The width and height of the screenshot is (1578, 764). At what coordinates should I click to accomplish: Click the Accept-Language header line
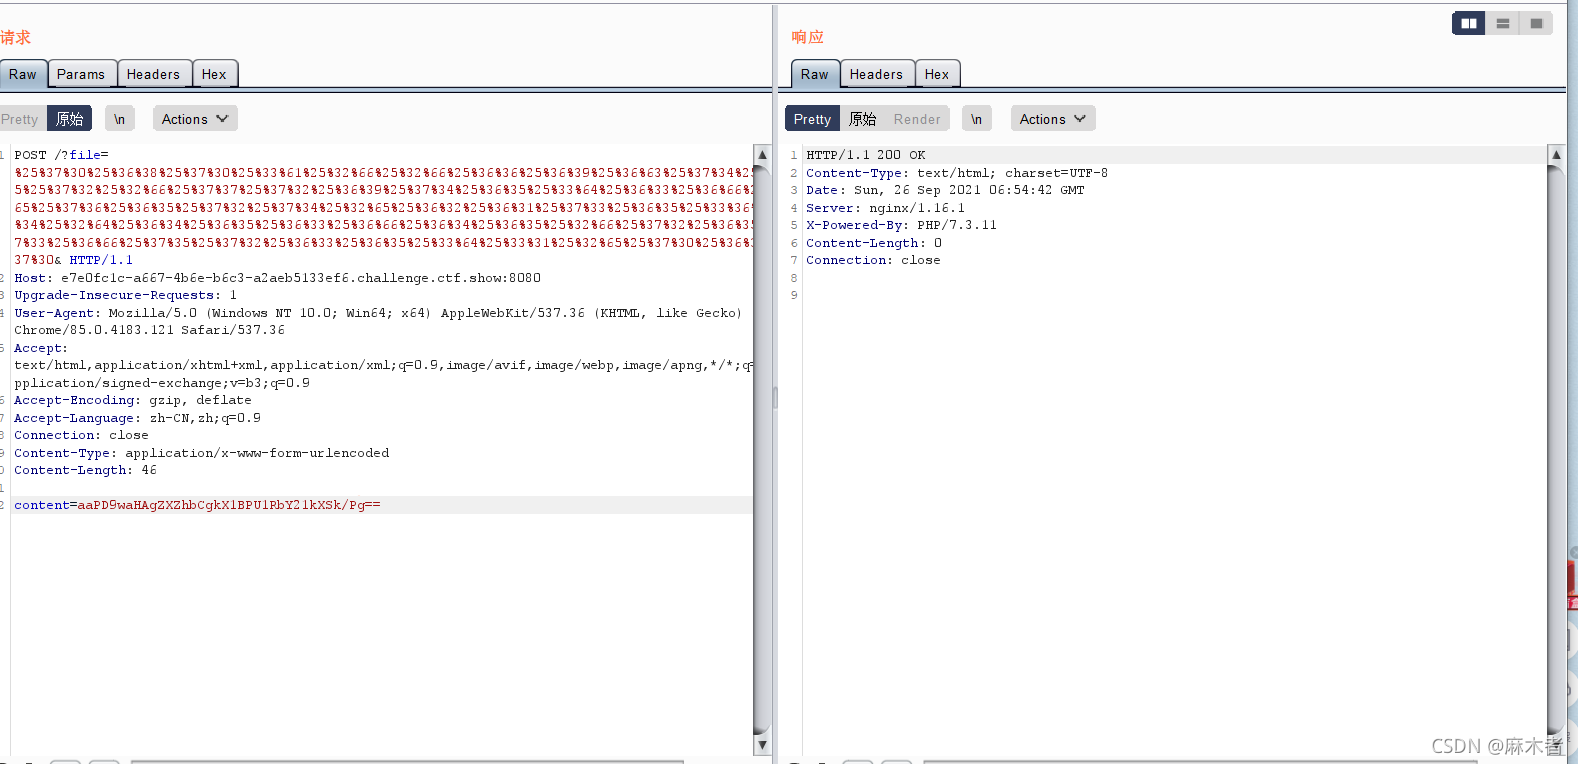(137, 418)
